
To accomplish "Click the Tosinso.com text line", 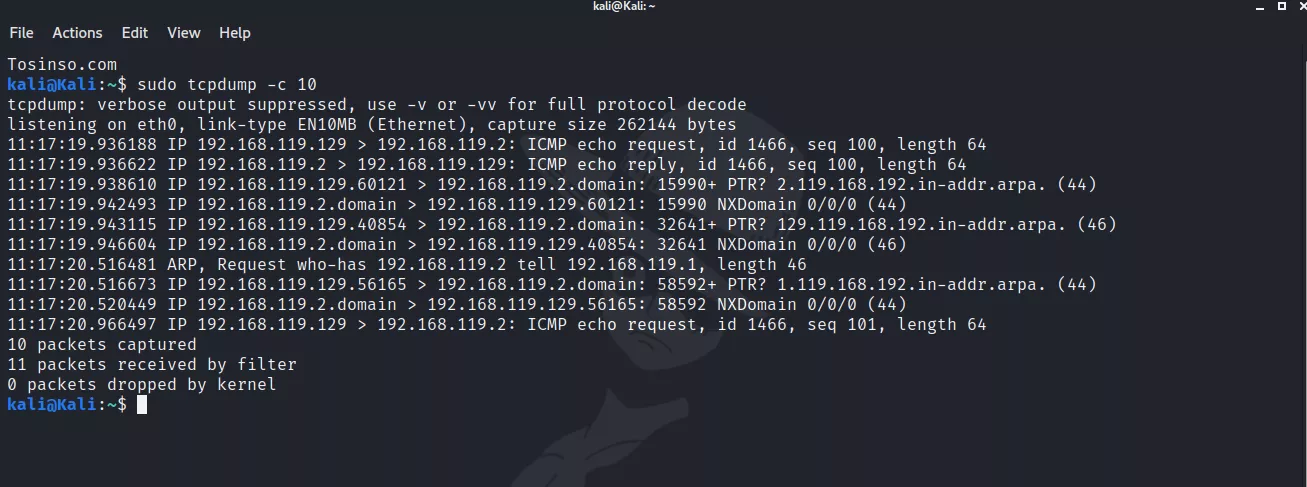I will tap(62, 64).
